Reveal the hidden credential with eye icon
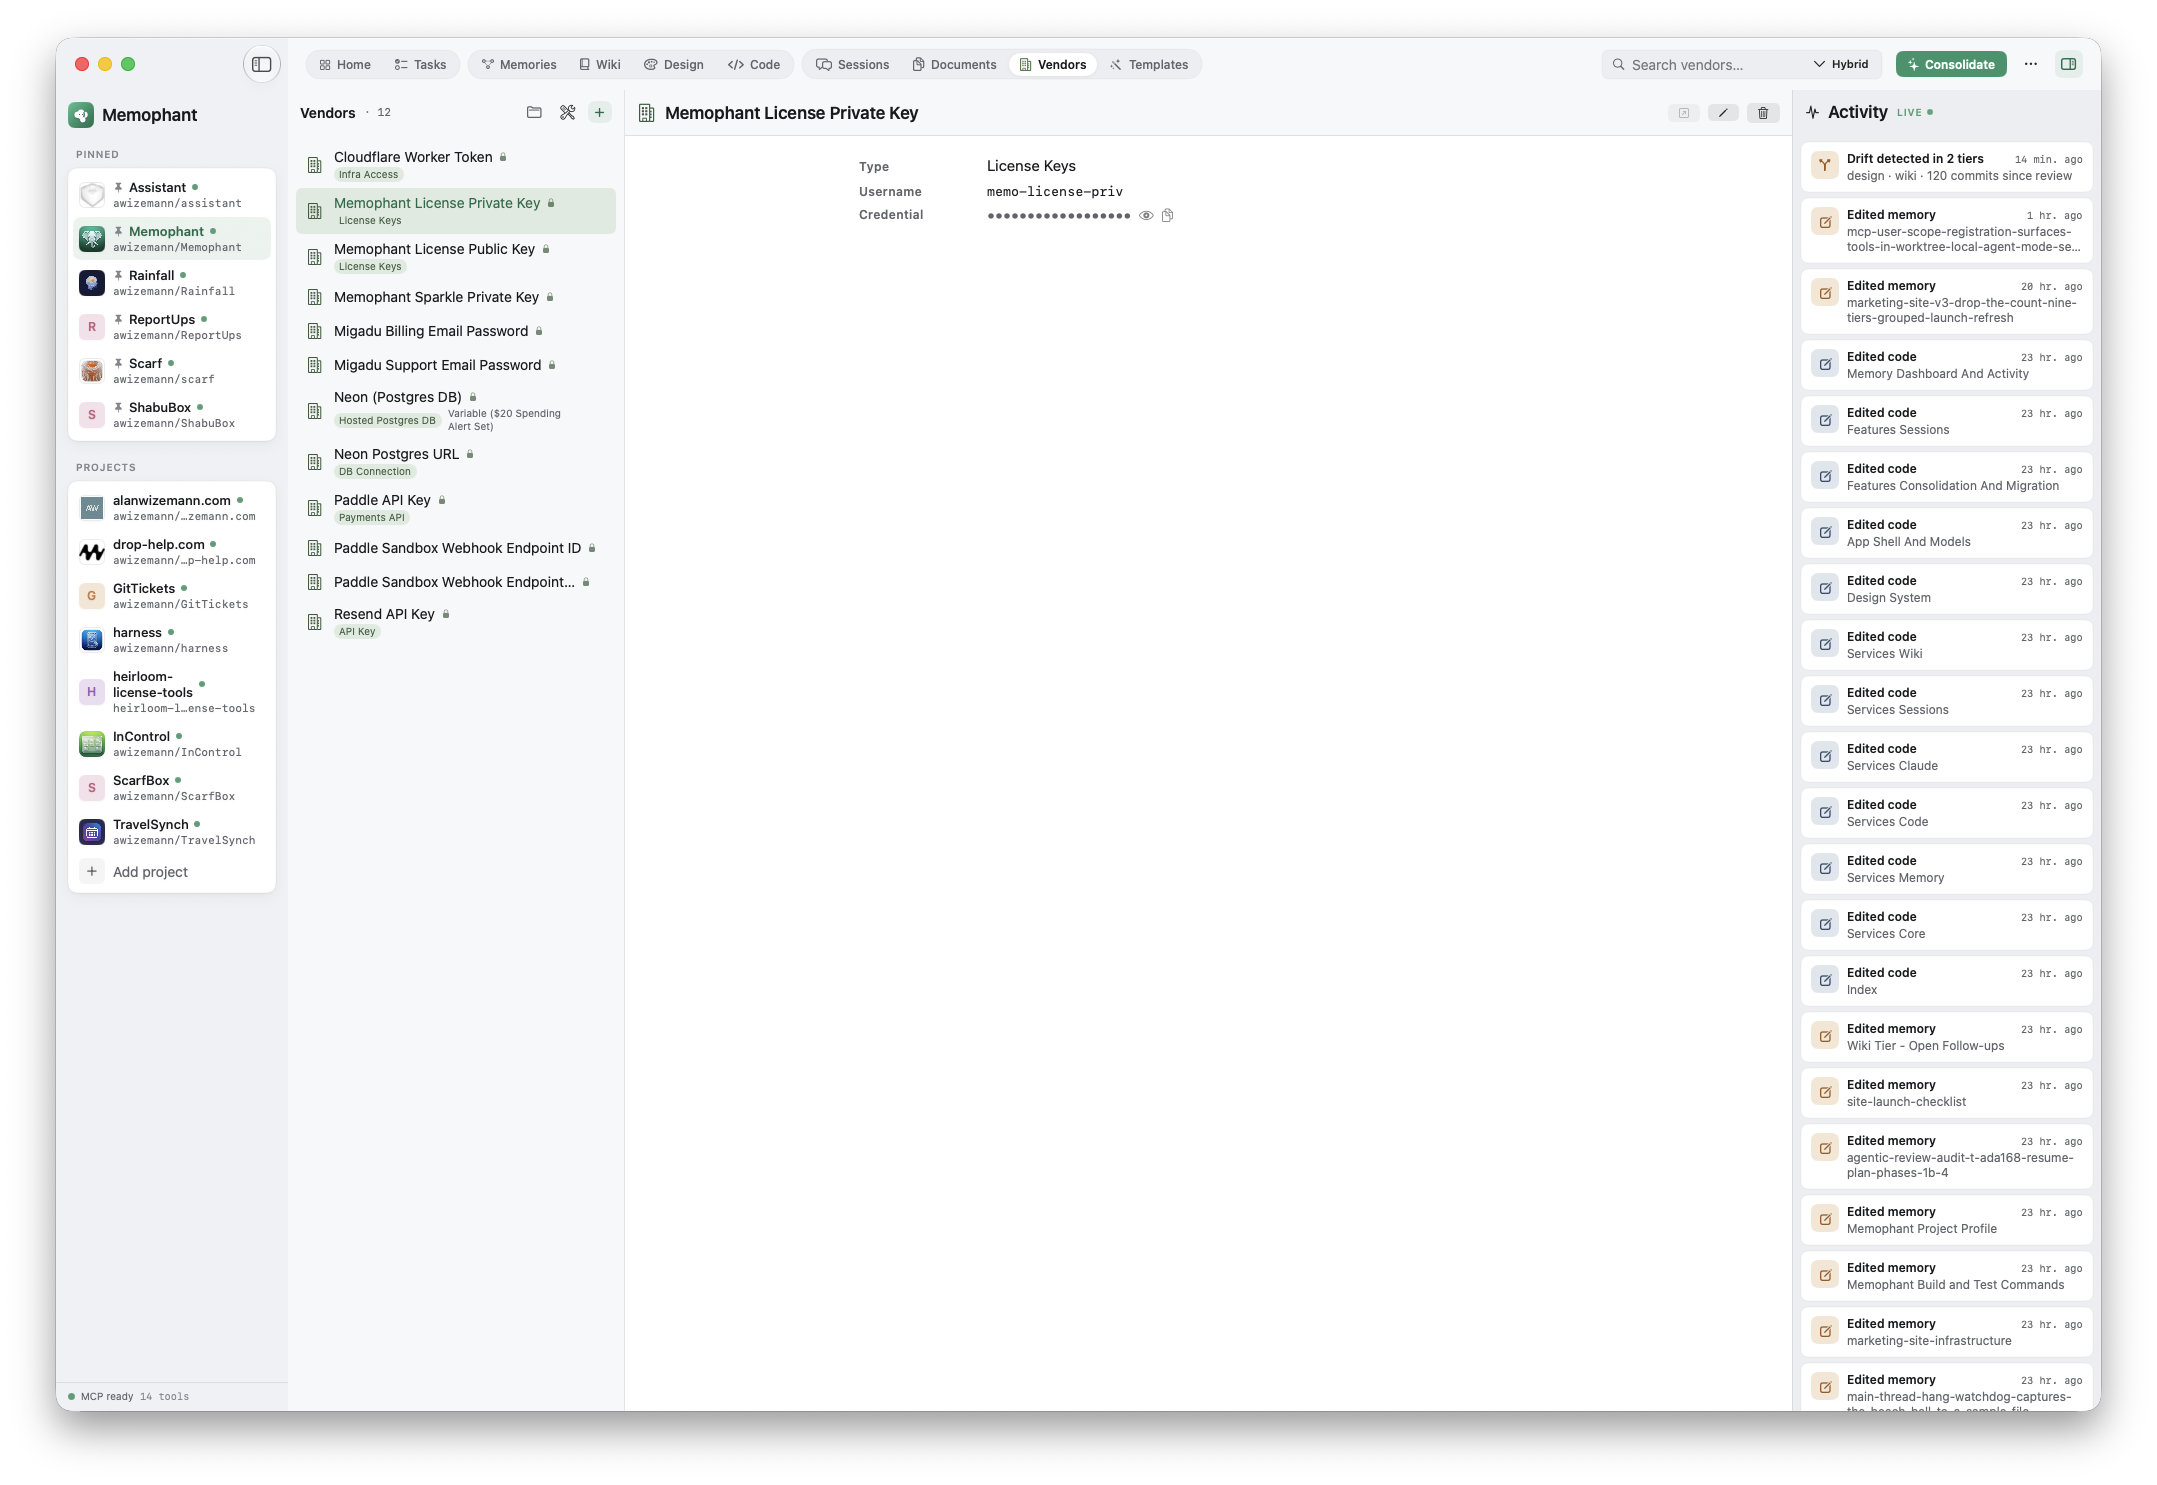 [1146, 215]
